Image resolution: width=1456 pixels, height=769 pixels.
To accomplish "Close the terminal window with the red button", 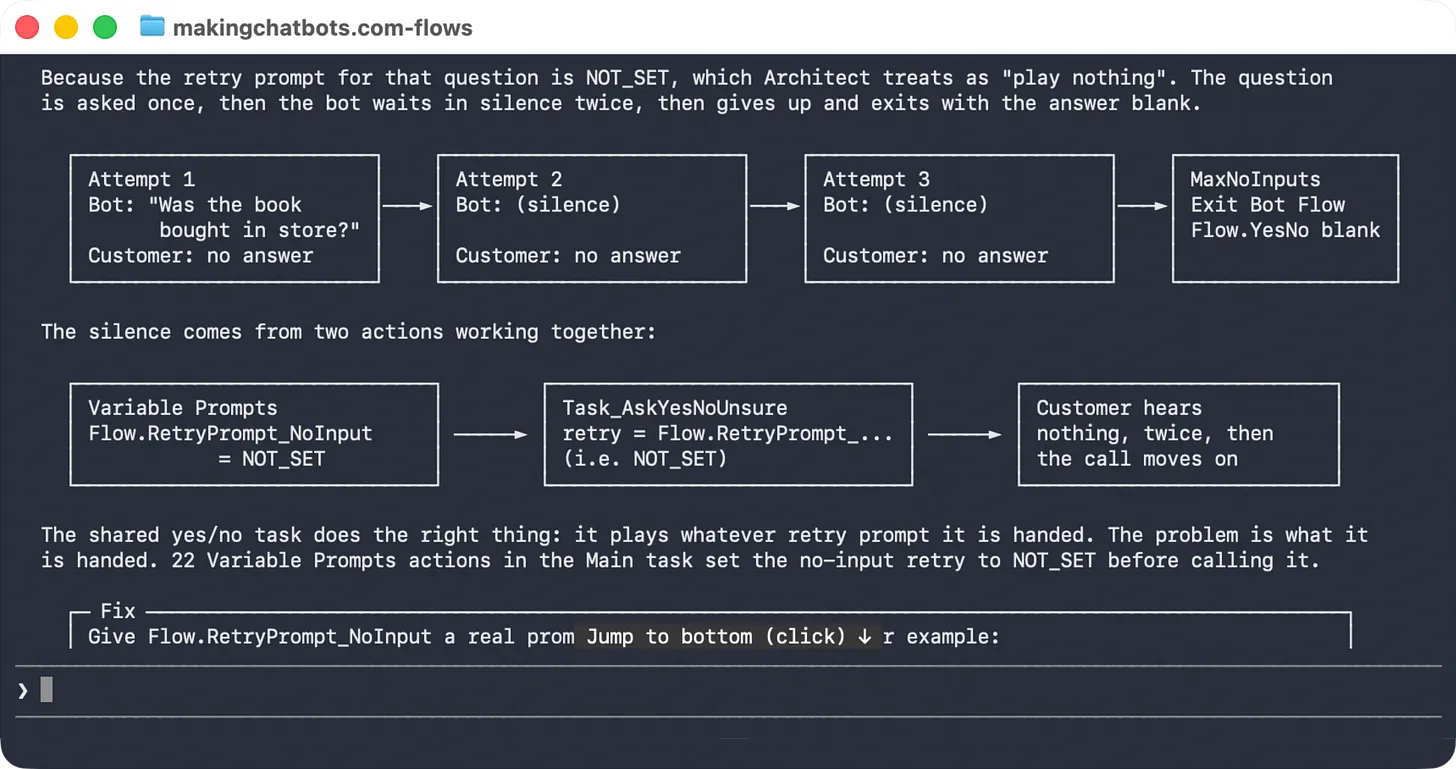I will (x=27, y=27).
